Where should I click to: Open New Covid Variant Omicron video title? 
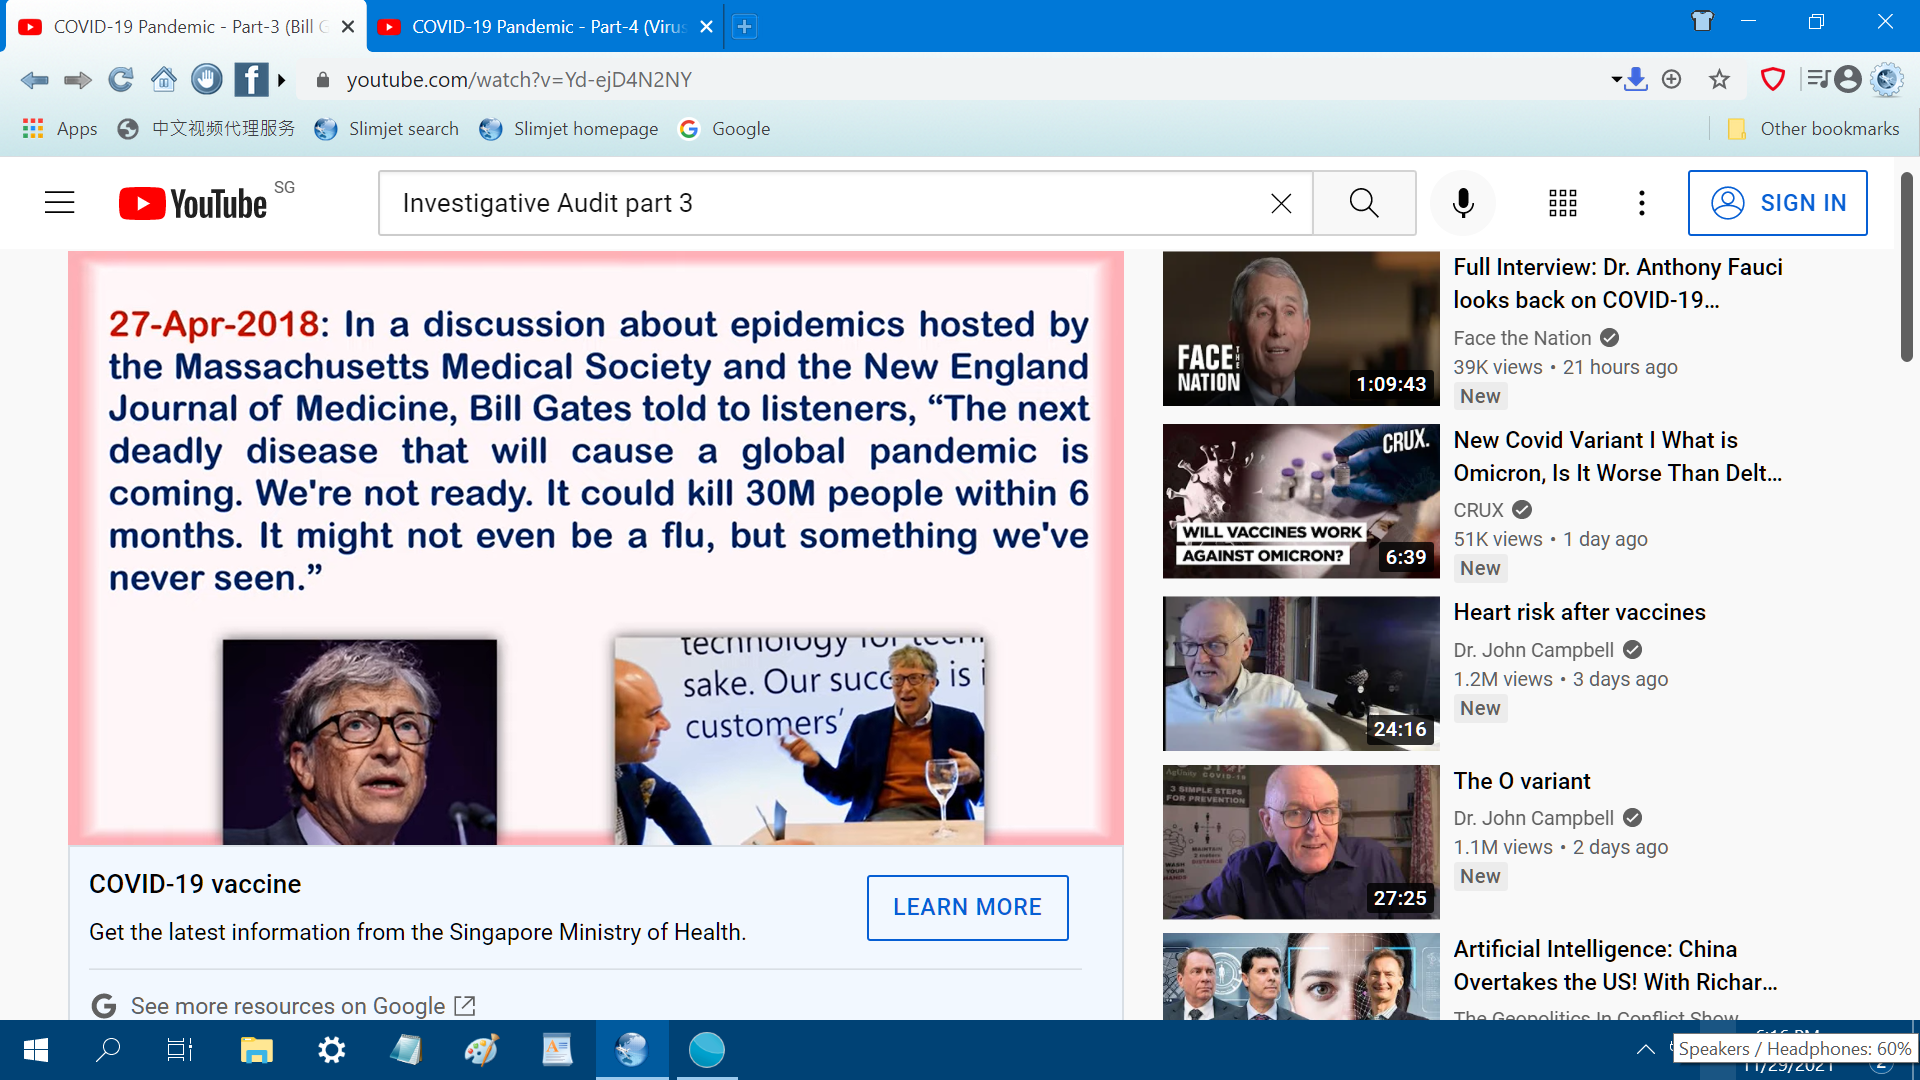(1617, 456)
